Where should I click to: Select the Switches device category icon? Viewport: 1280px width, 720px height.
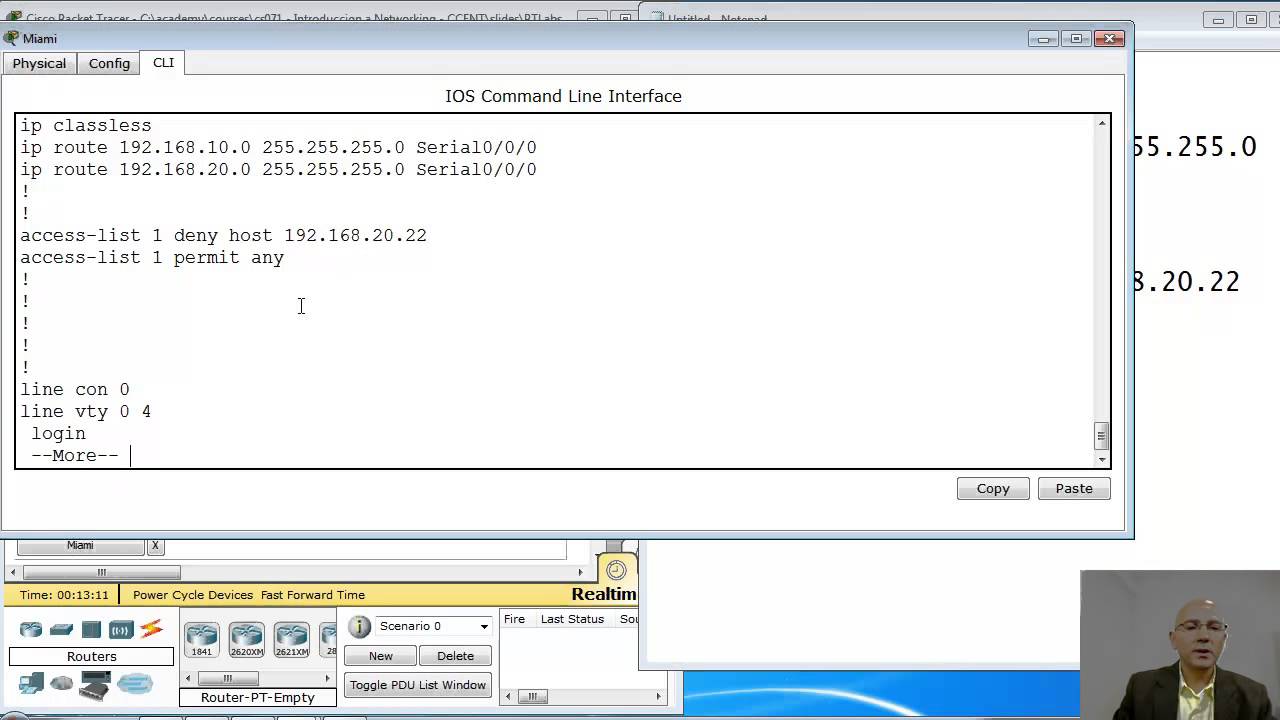pyautogui.click(x=62, y=629)
